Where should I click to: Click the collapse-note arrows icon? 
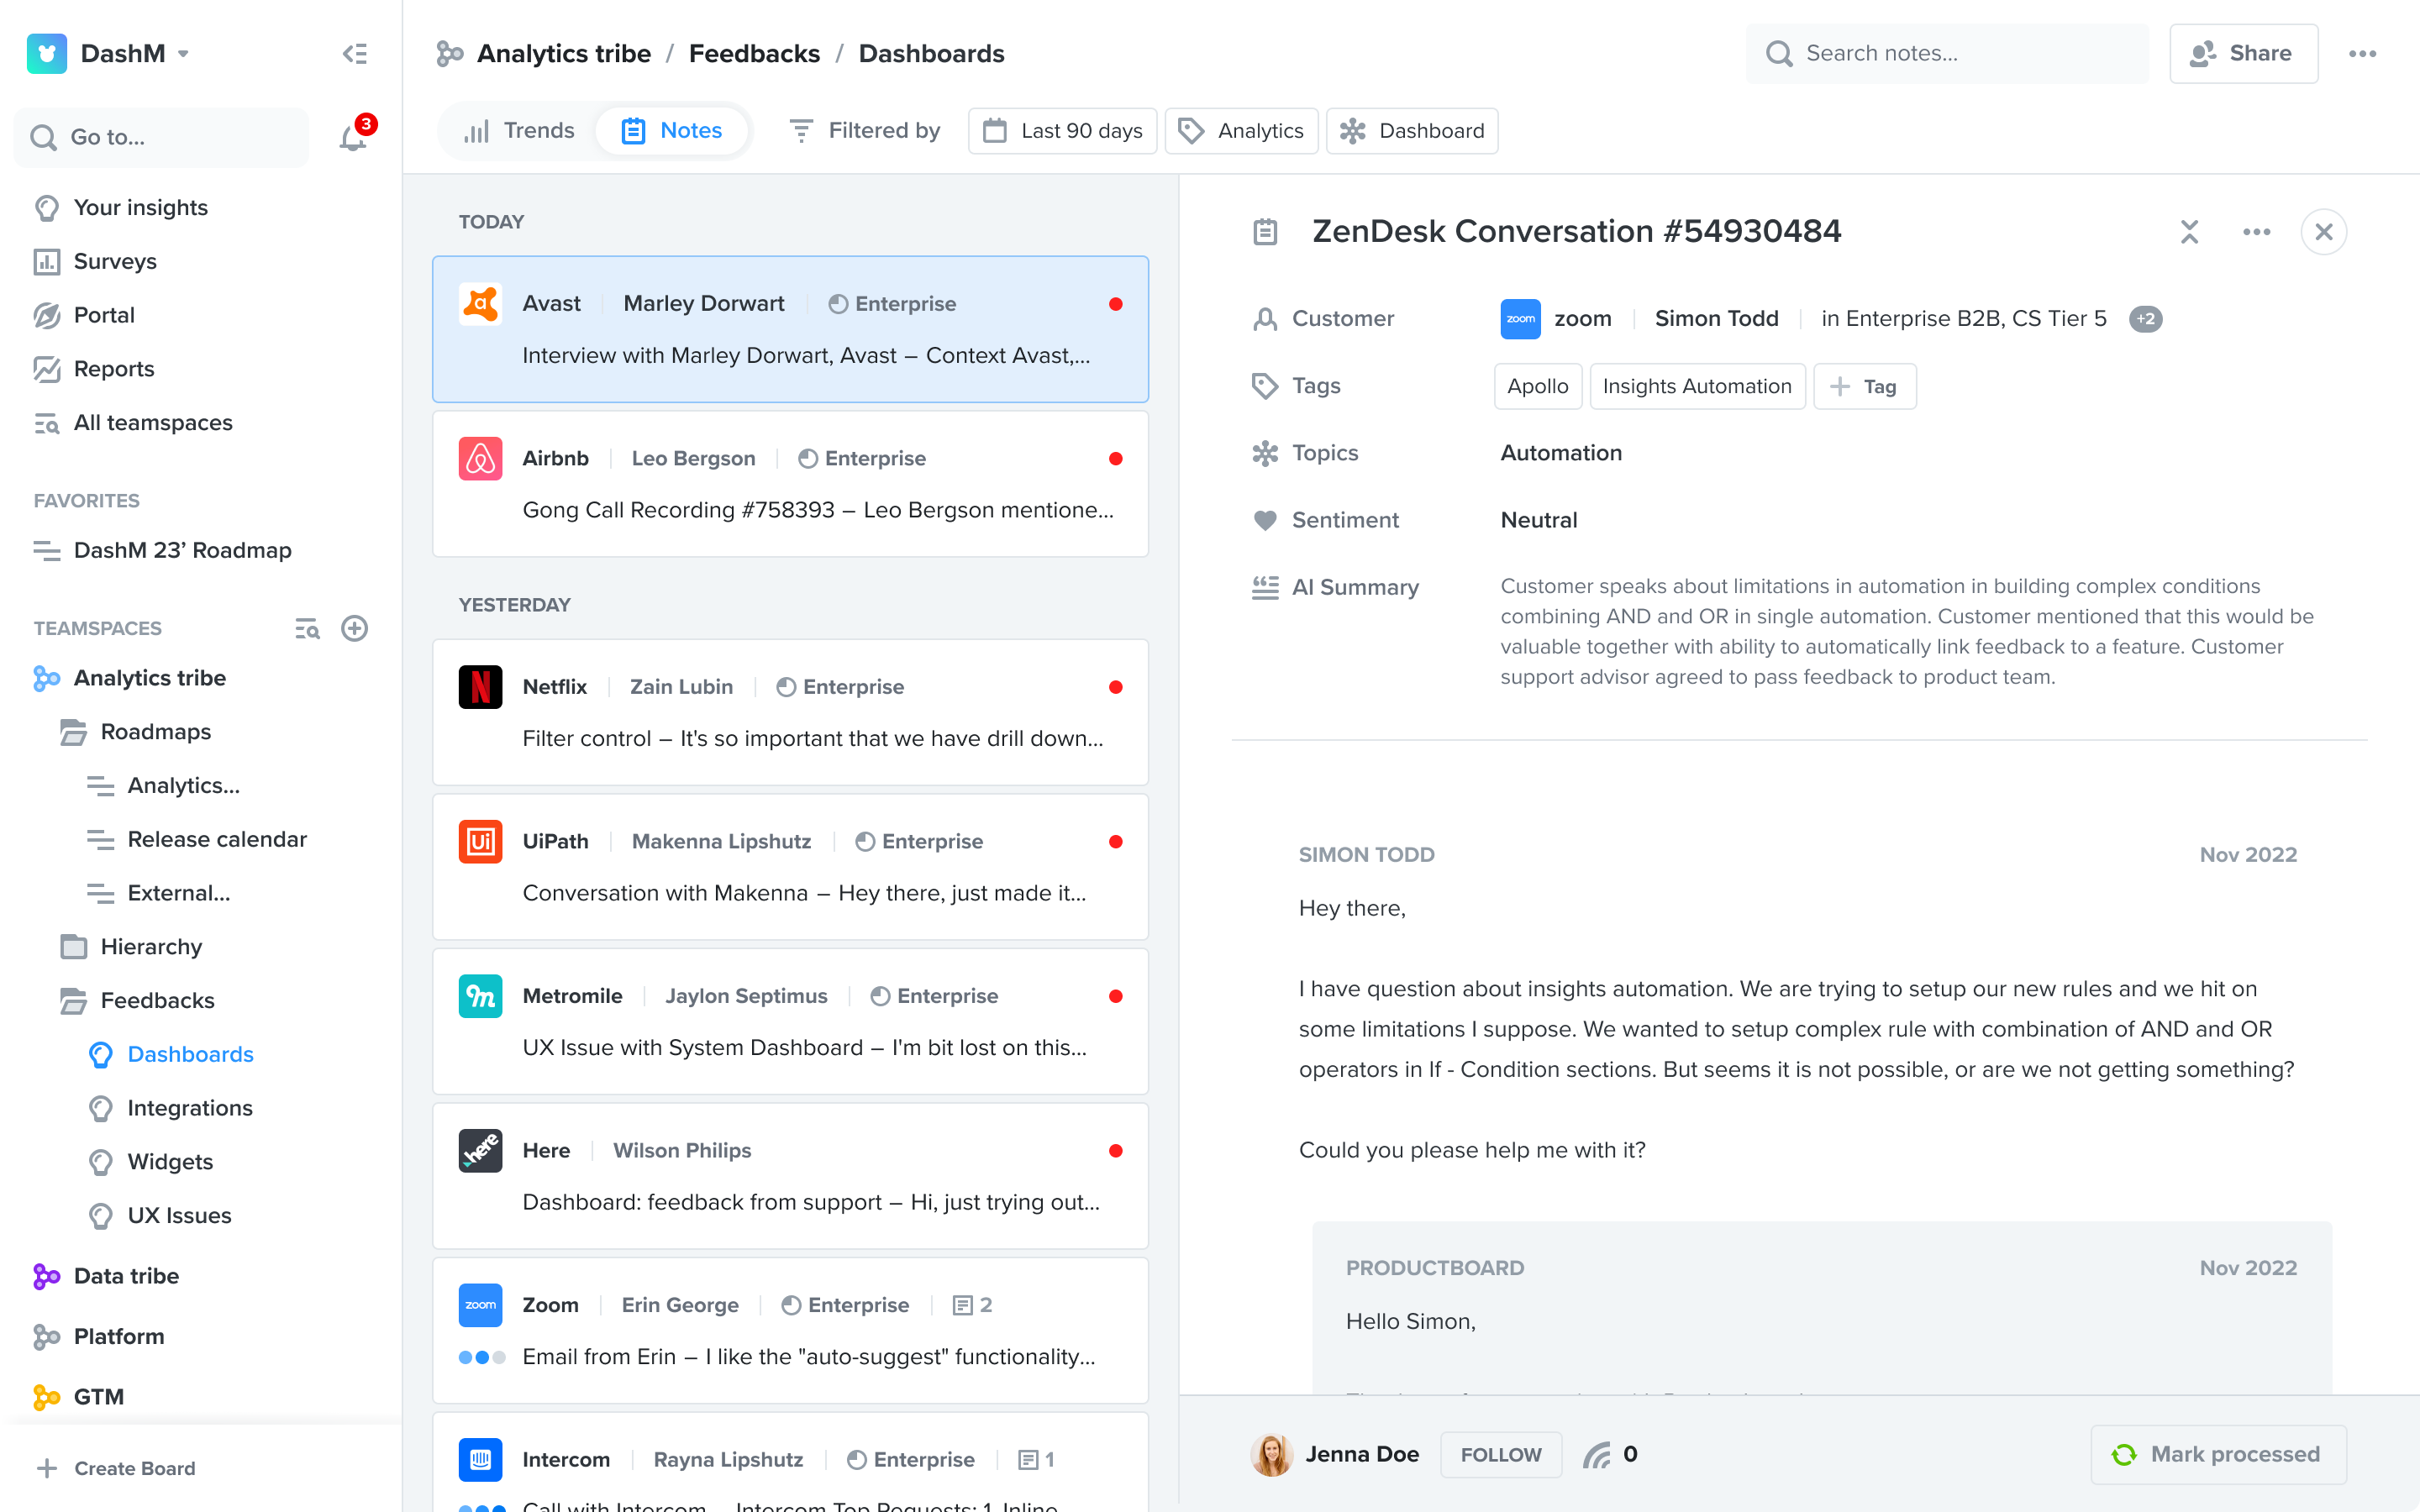[2190, 232]
